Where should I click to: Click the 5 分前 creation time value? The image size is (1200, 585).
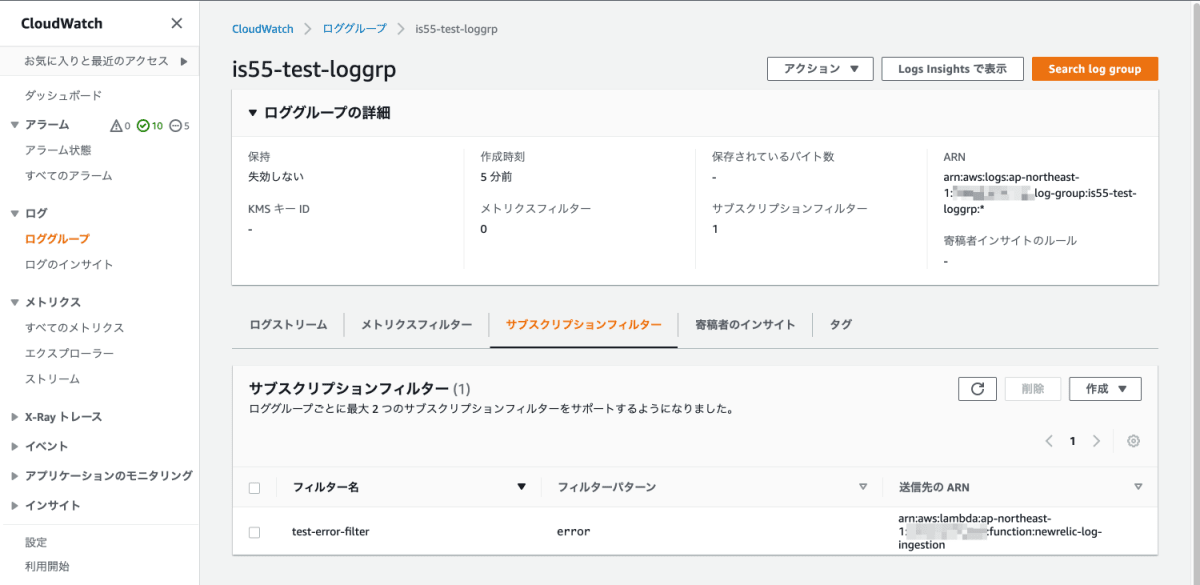click(496, 177)
